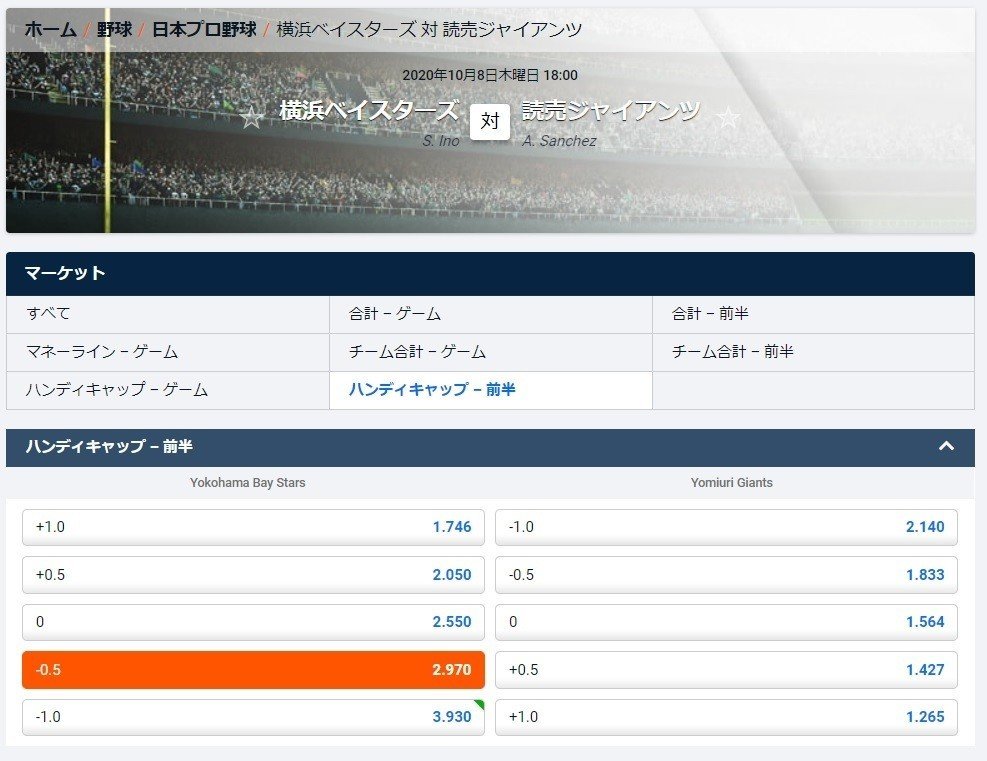Click the match date 2020年10月8日木曜日 18:00

point(490,76)
